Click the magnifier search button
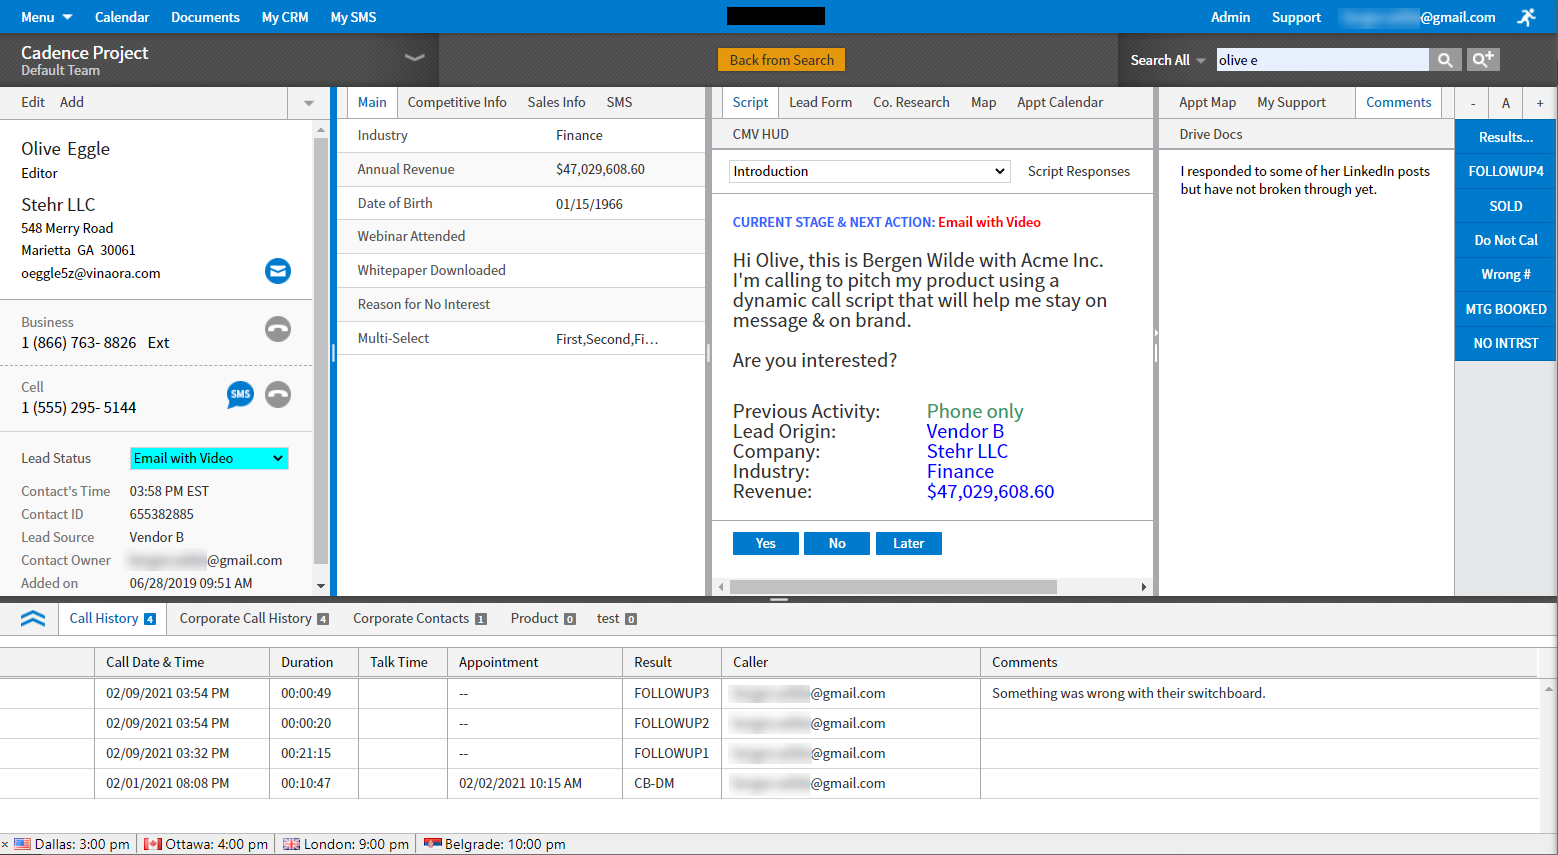Viewport: 1558px width, 855px height. pyautogui.click(x=1445, y=60)
